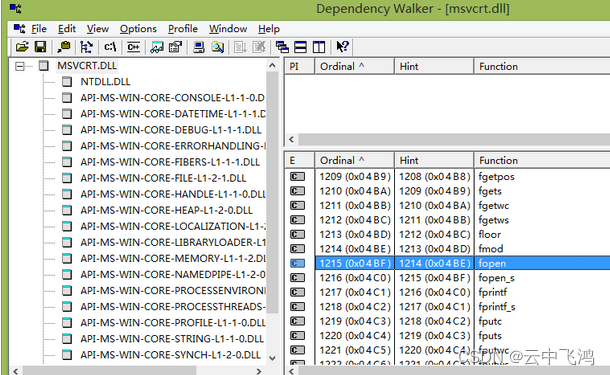Click hint 1211 (0x04BB) in fgetws row
Image resolution: width=610 pixels, height=375 pixels.
point(435,220)
